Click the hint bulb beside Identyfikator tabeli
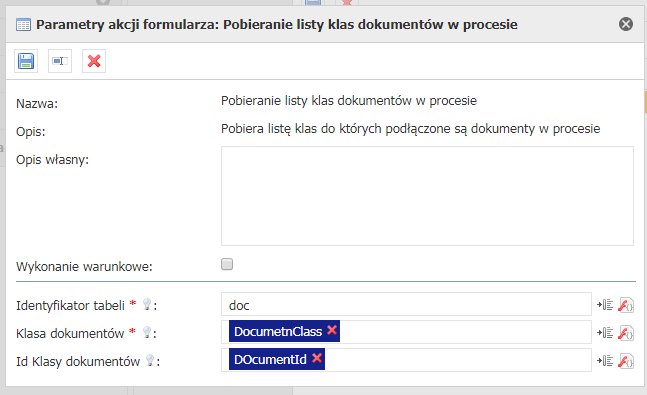The height and width of the screenshot is (395, 647). pos(147,305)
